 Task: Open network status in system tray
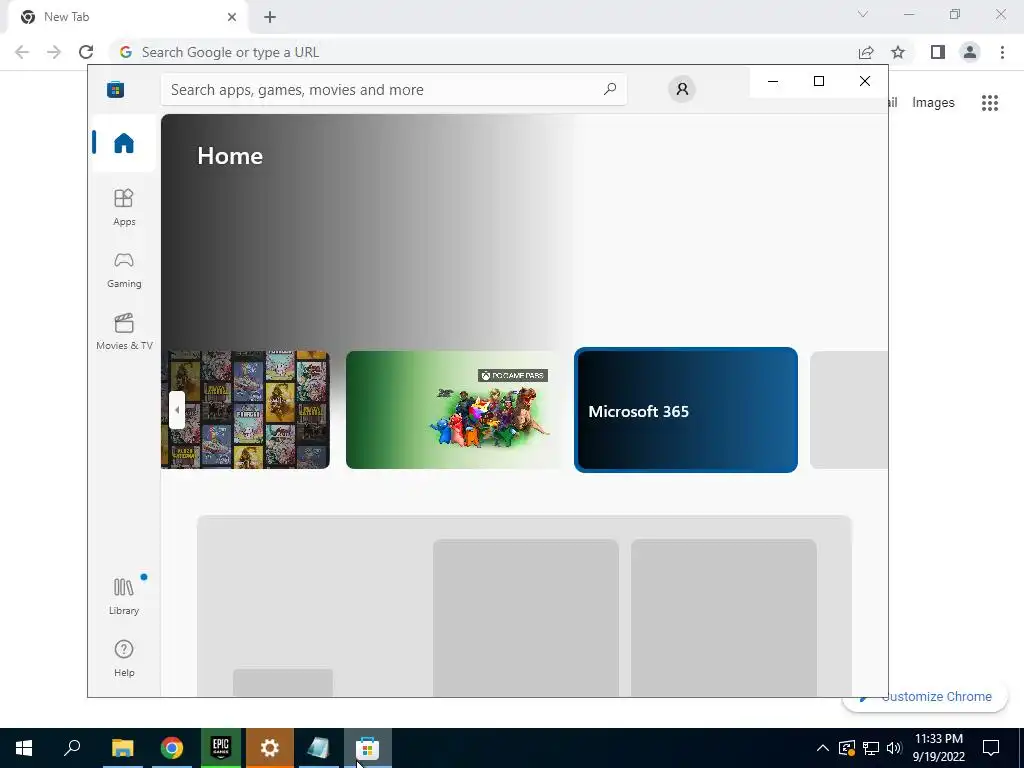coord(871,748)
